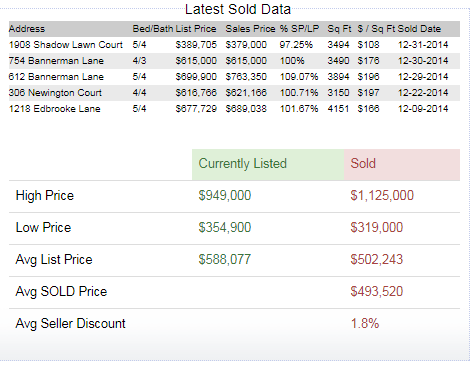The width and height of the screenshot is (472, 365).
Task: Click the Address column header
Action: click(27, 29)
